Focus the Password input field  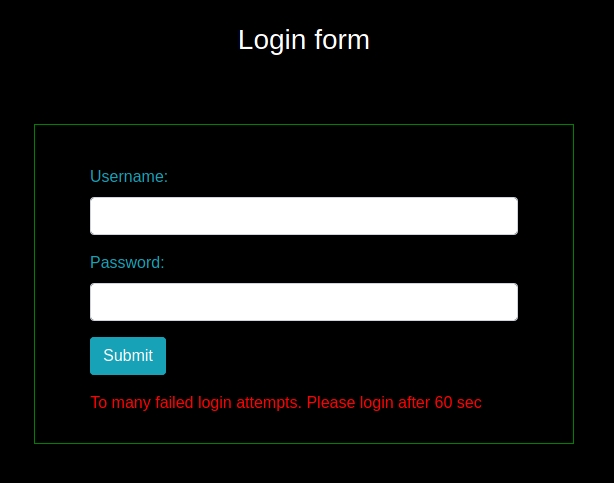304,302
